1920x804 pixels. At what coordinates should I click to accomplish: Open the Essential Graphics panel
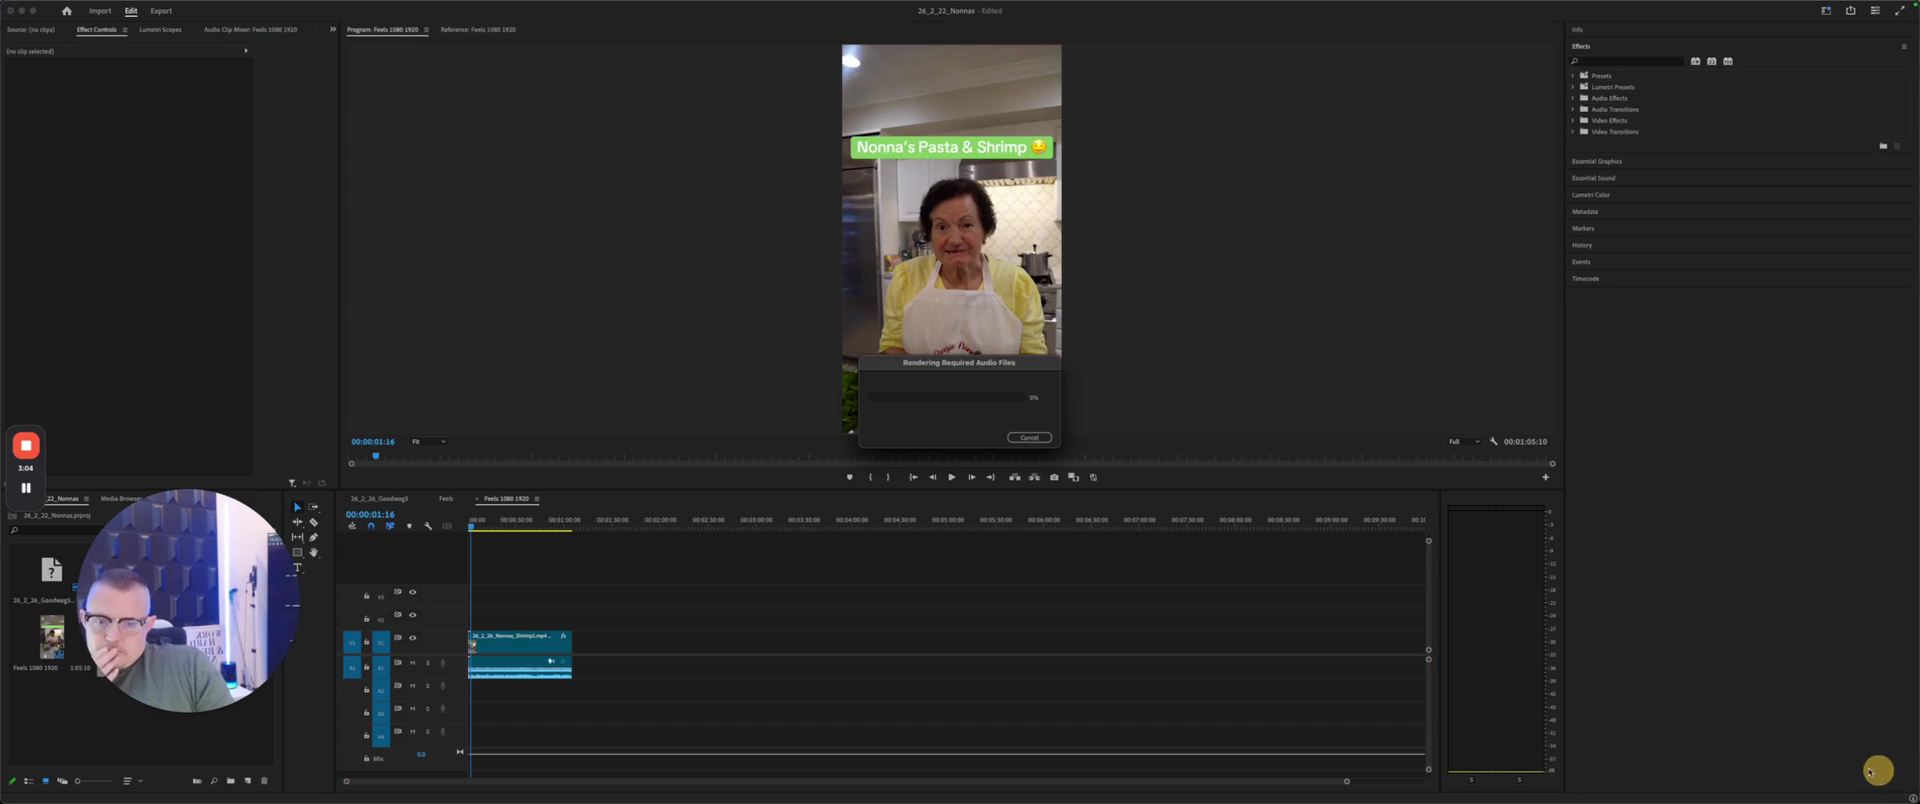pyautogui.click(x=1597, y=161)
